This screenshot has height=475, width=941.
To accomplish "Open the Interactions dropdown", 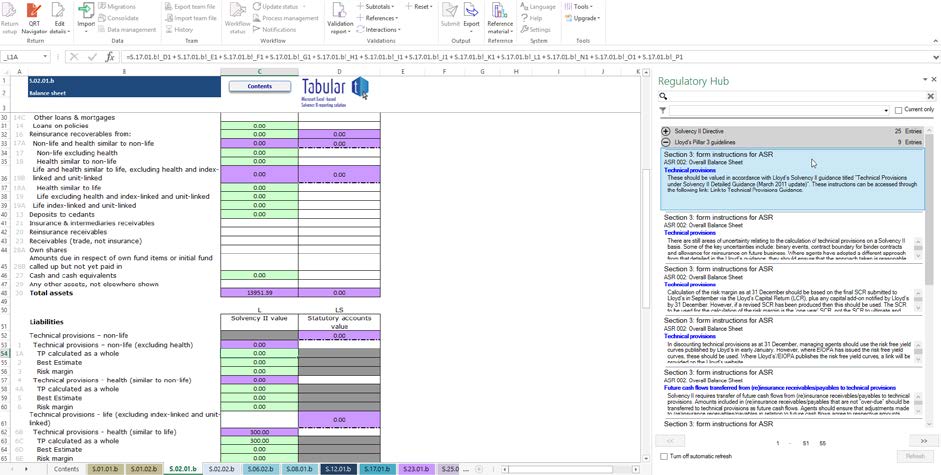I will (x=378, y=29).
